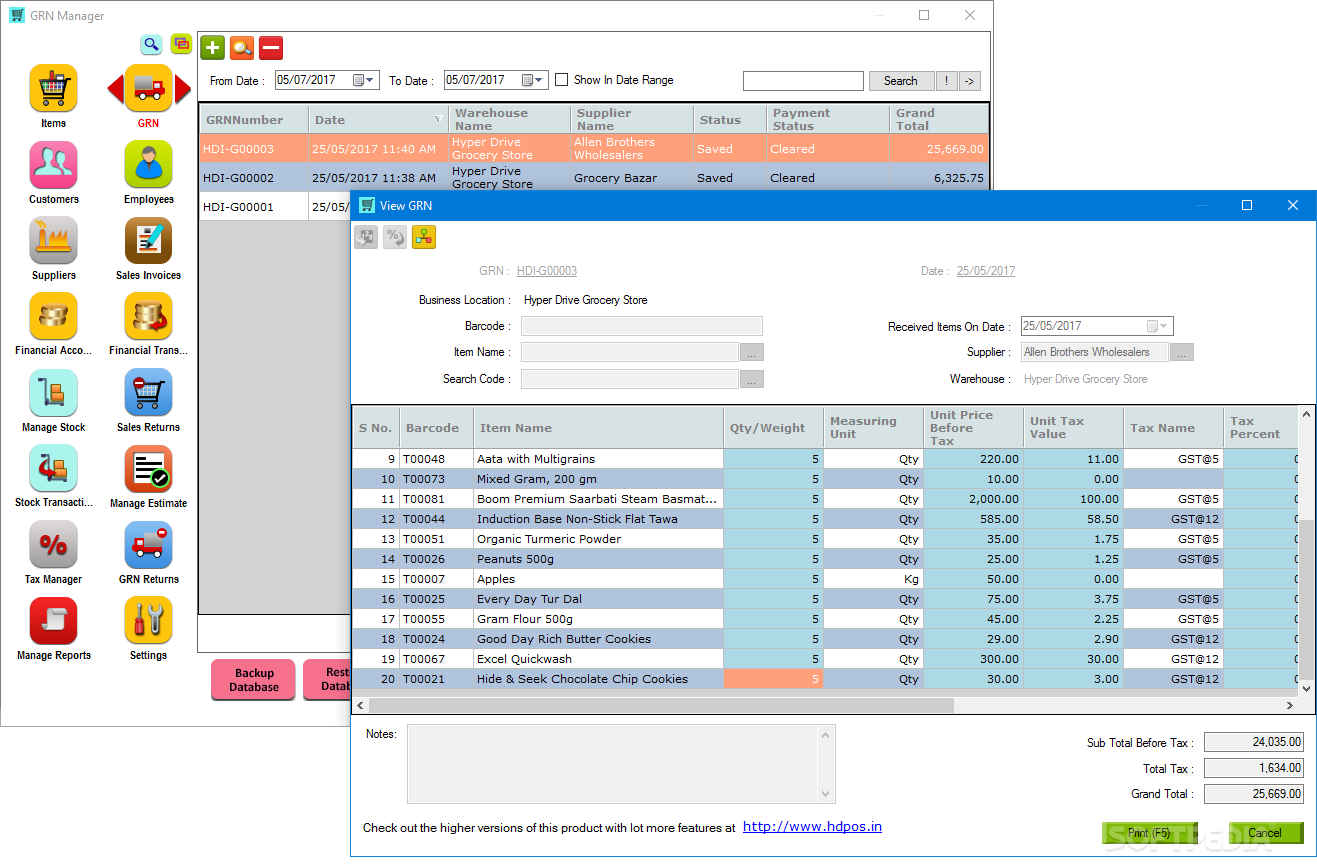
Task: Open the Items module icon
Action: point(54,88)
